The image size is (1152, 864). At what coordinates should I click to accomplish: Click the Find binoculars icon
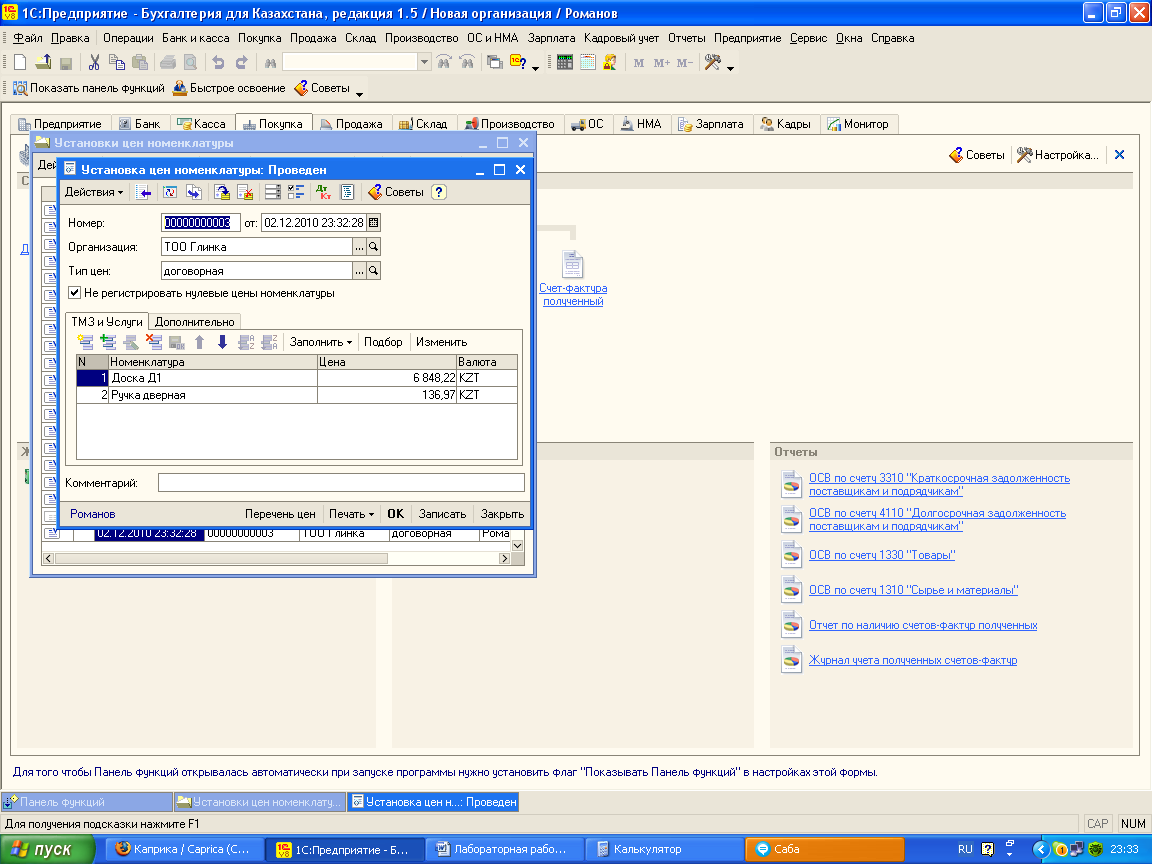click(x=270, y=62)
